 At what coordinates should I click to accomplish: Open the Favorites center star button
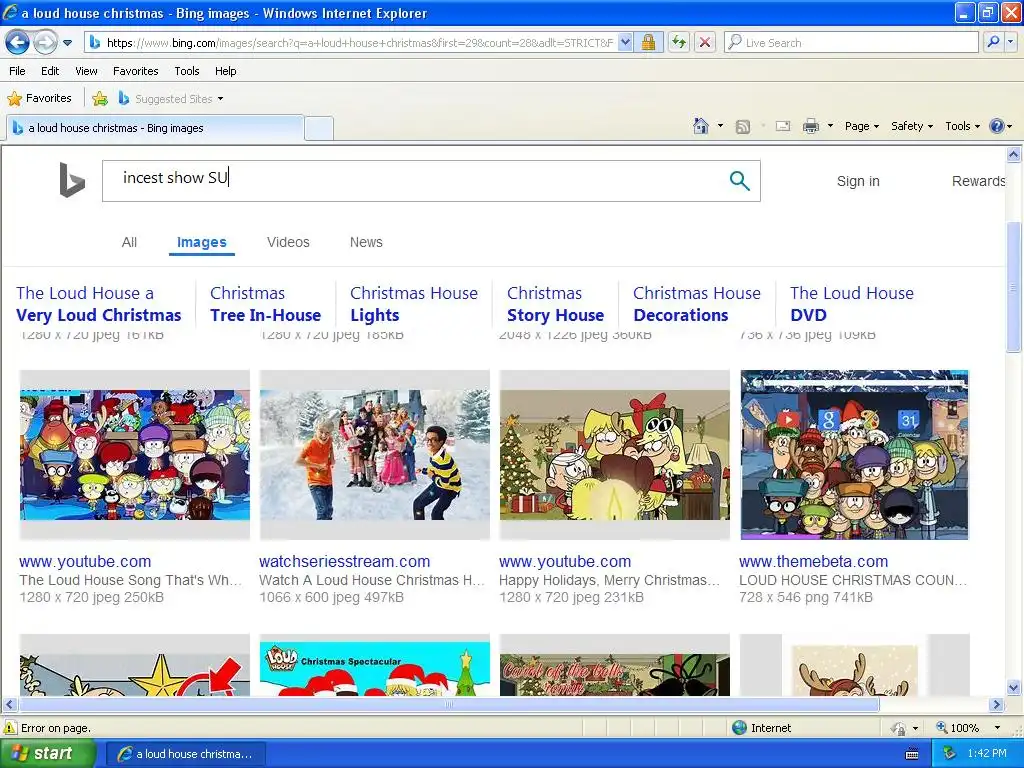tap(39, 99)
